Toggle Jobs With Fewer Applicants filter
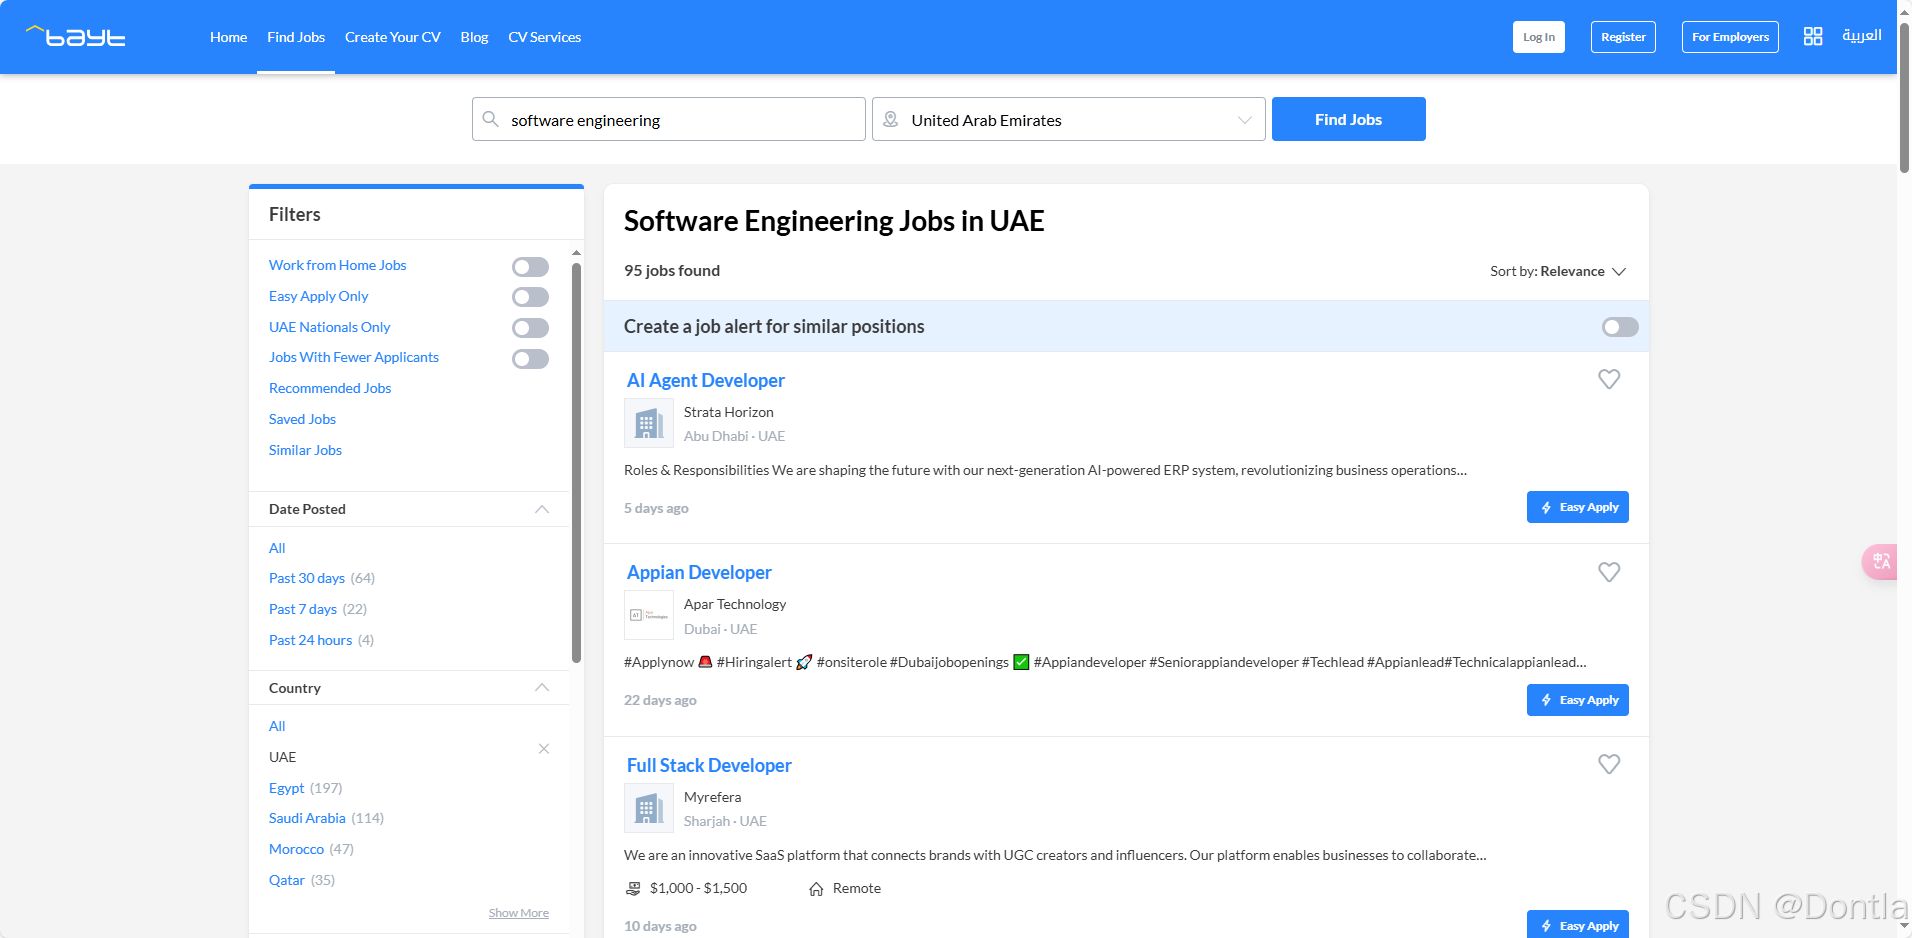The image size is (1912, 938). pos(530,359)
